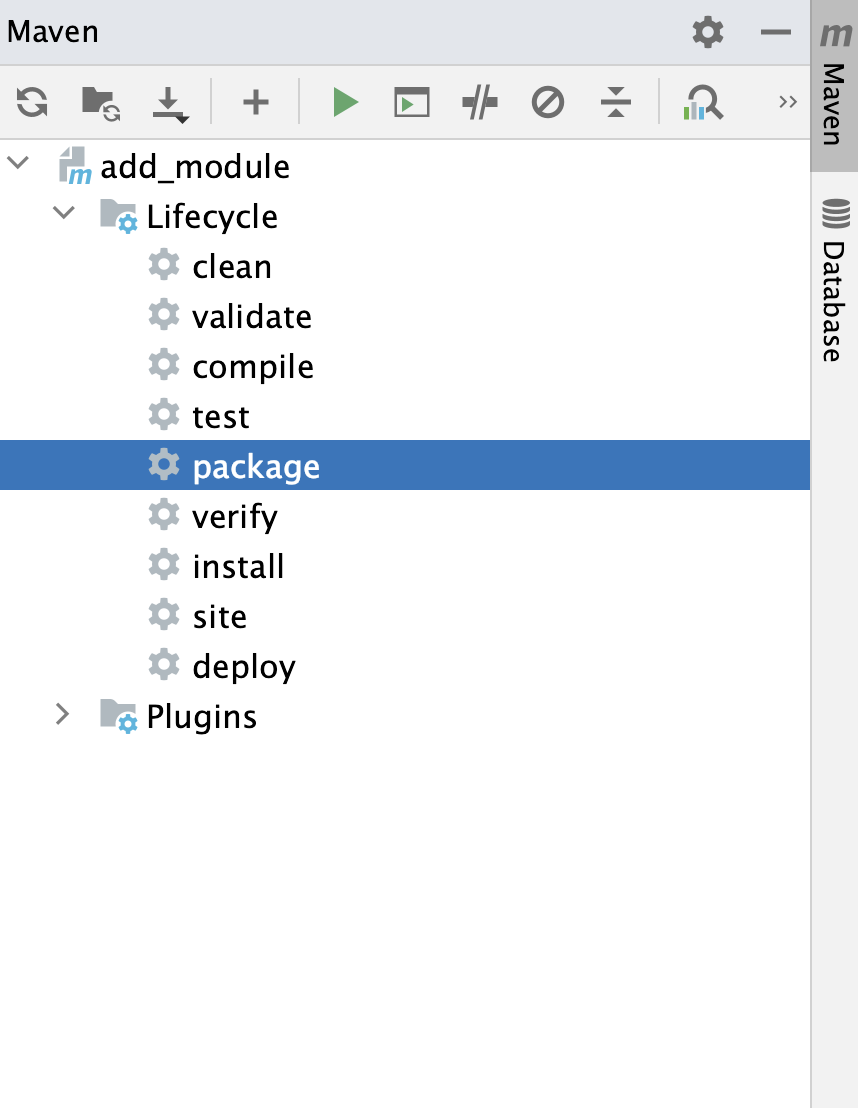Open Show Dependencies diagram icon
This screenshot has width=858, height=1108.
tap(703, 102)
